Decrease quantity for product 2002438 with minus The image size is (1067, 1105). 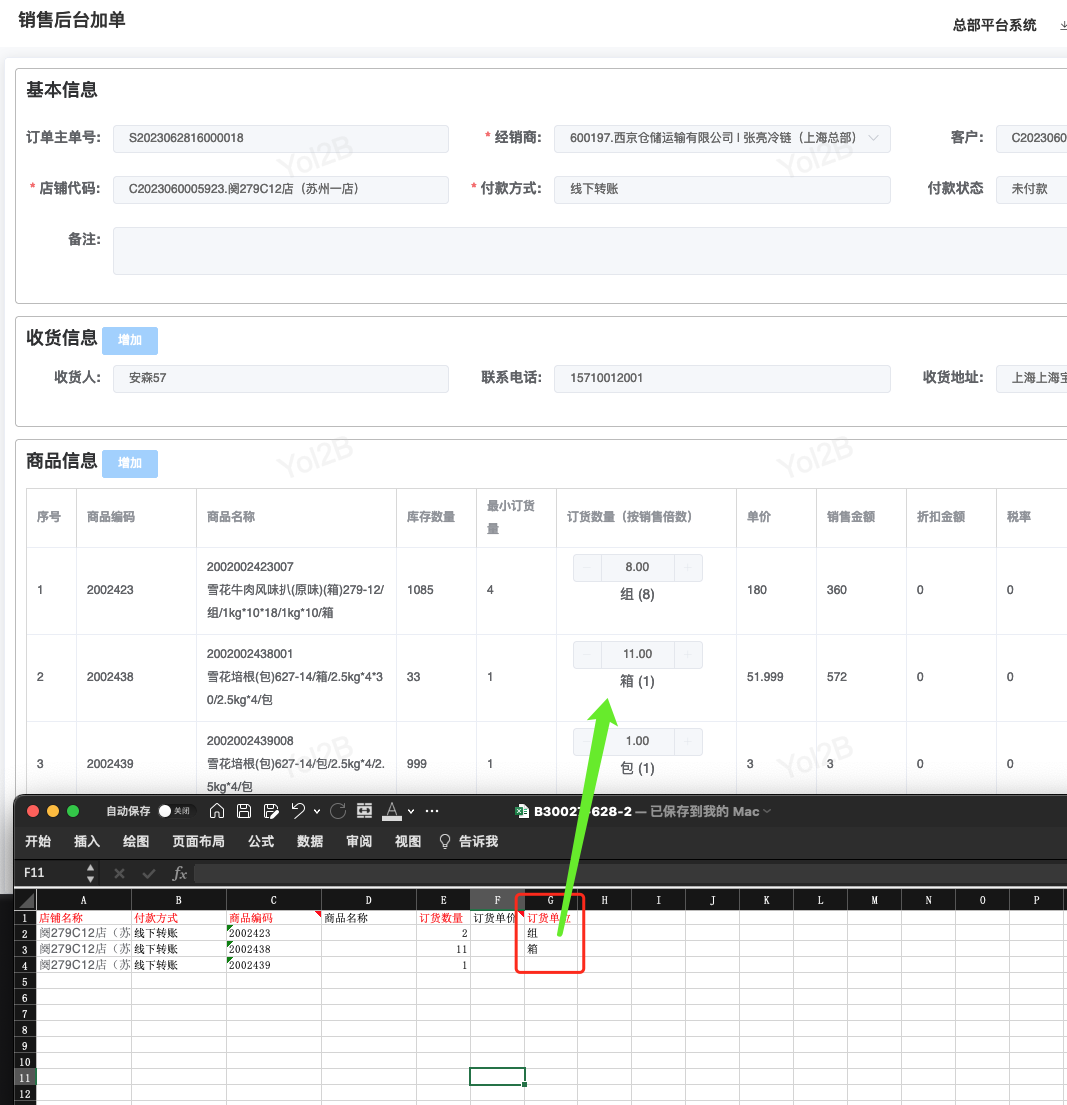click(x=587, y=655)
